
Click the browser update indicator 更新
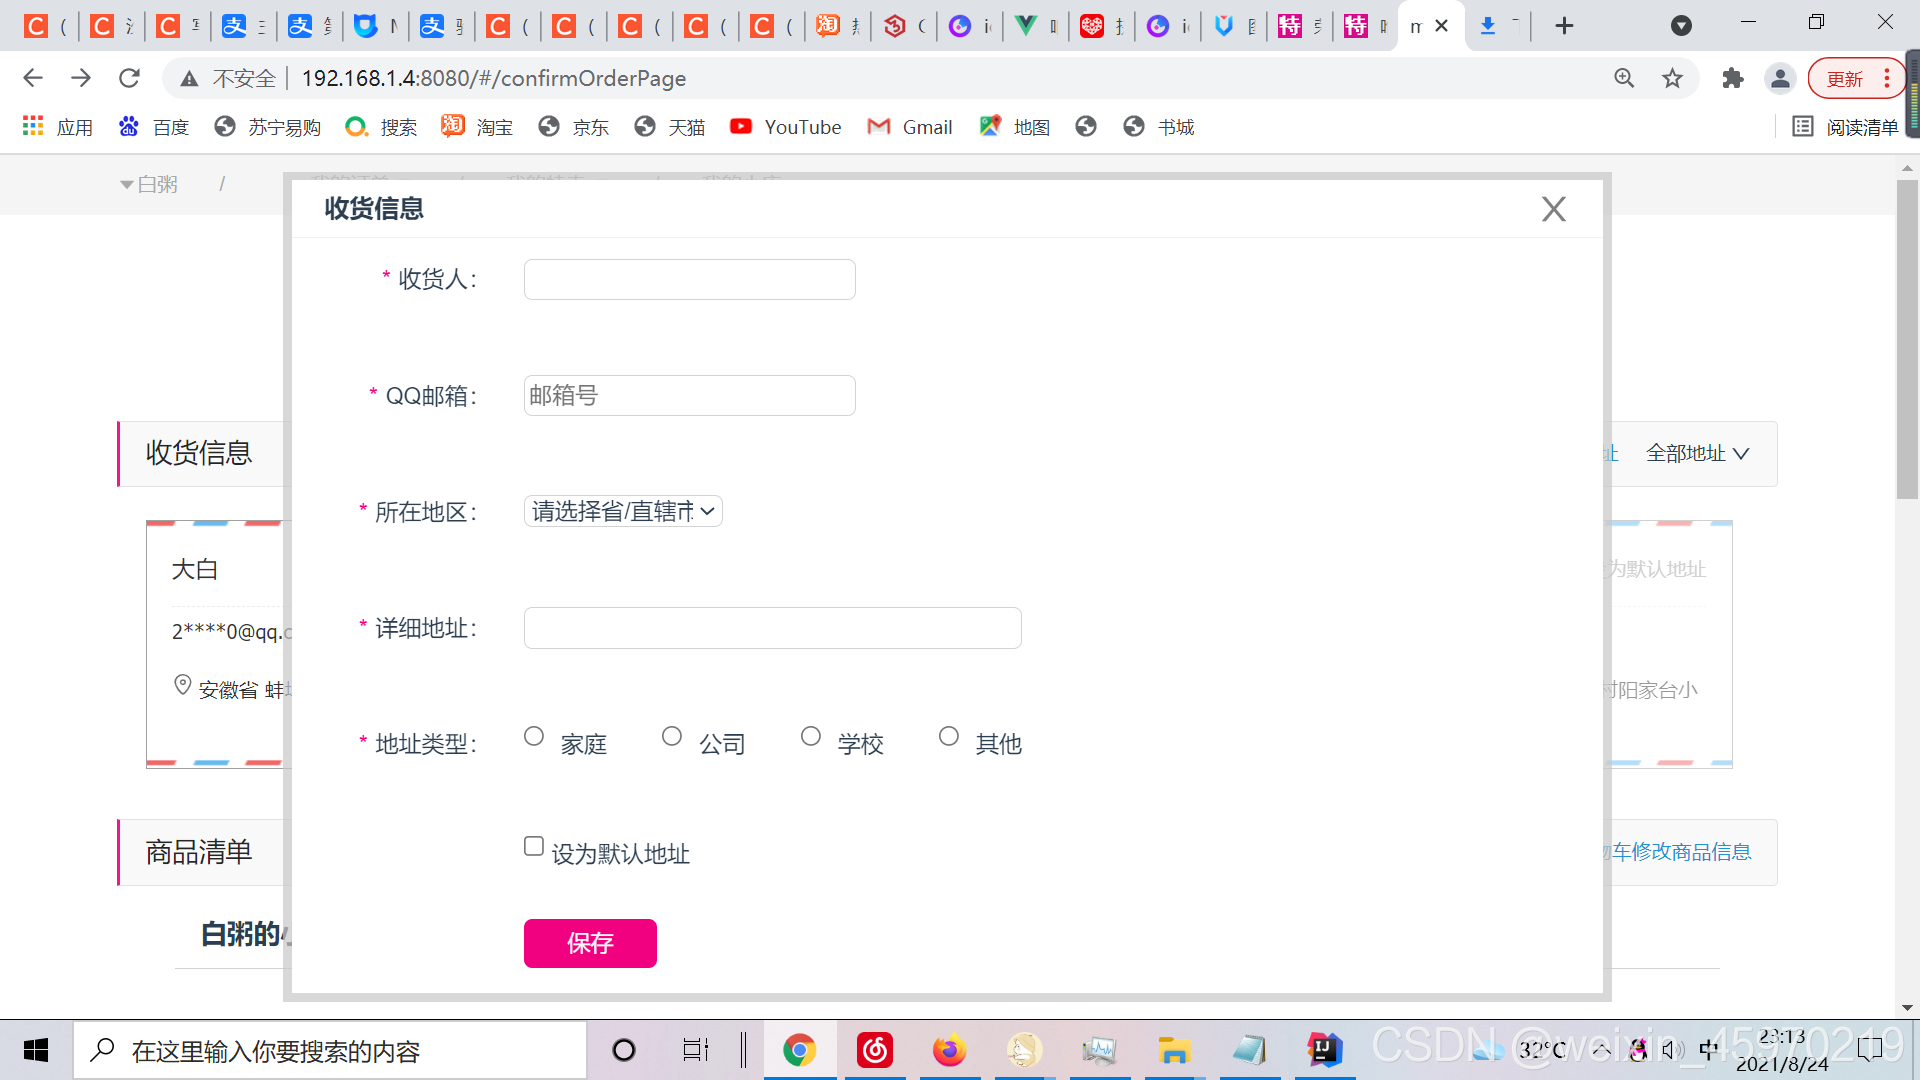(1845, 78)
